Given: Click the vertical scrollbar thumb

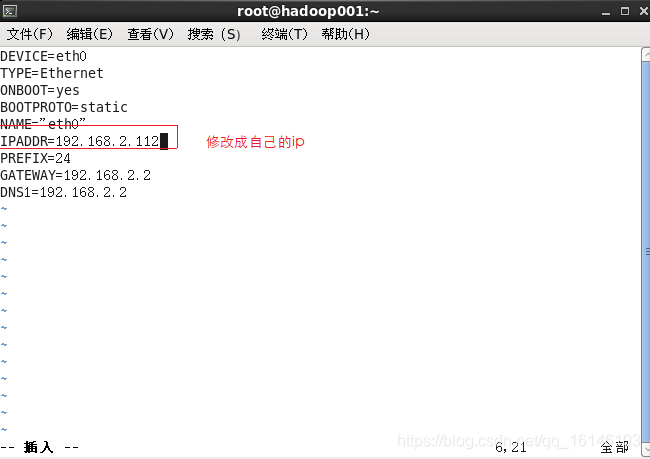Looking at the screenshot, I should coord(646,252).
